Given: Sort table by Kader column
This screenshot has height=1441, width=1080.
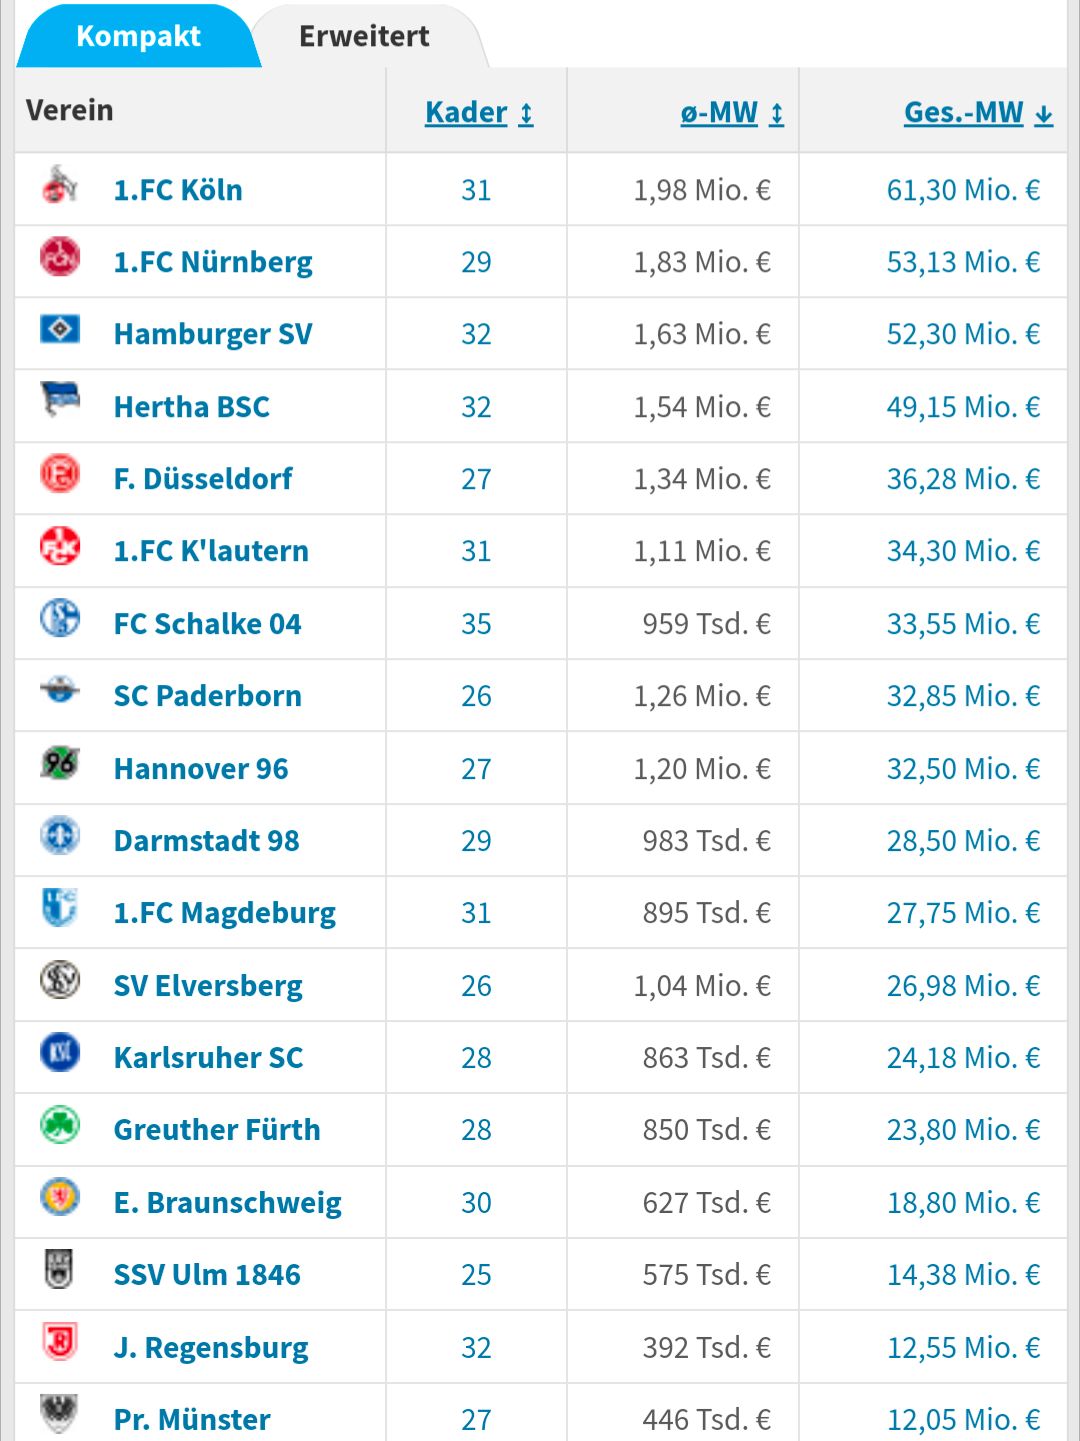Looking at the screenshot, I should point(479,113).
